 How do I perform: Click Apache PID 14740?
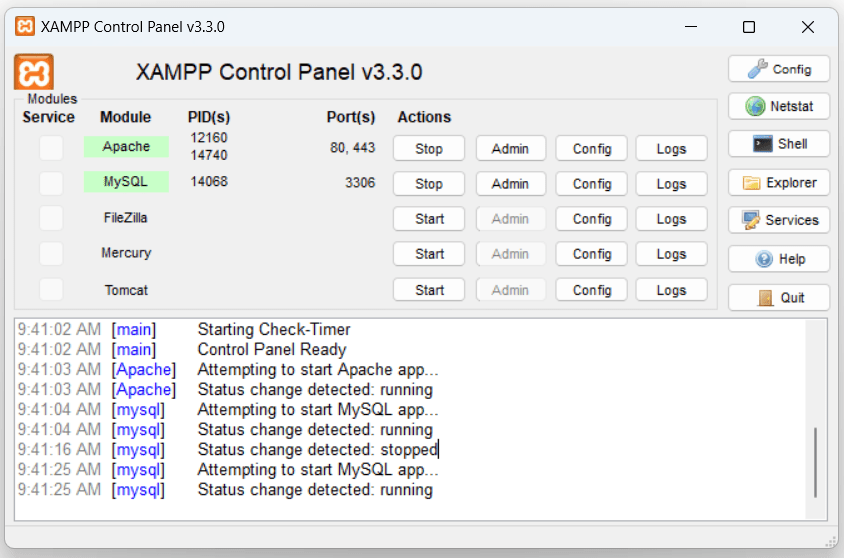click(x=209, y=155)
